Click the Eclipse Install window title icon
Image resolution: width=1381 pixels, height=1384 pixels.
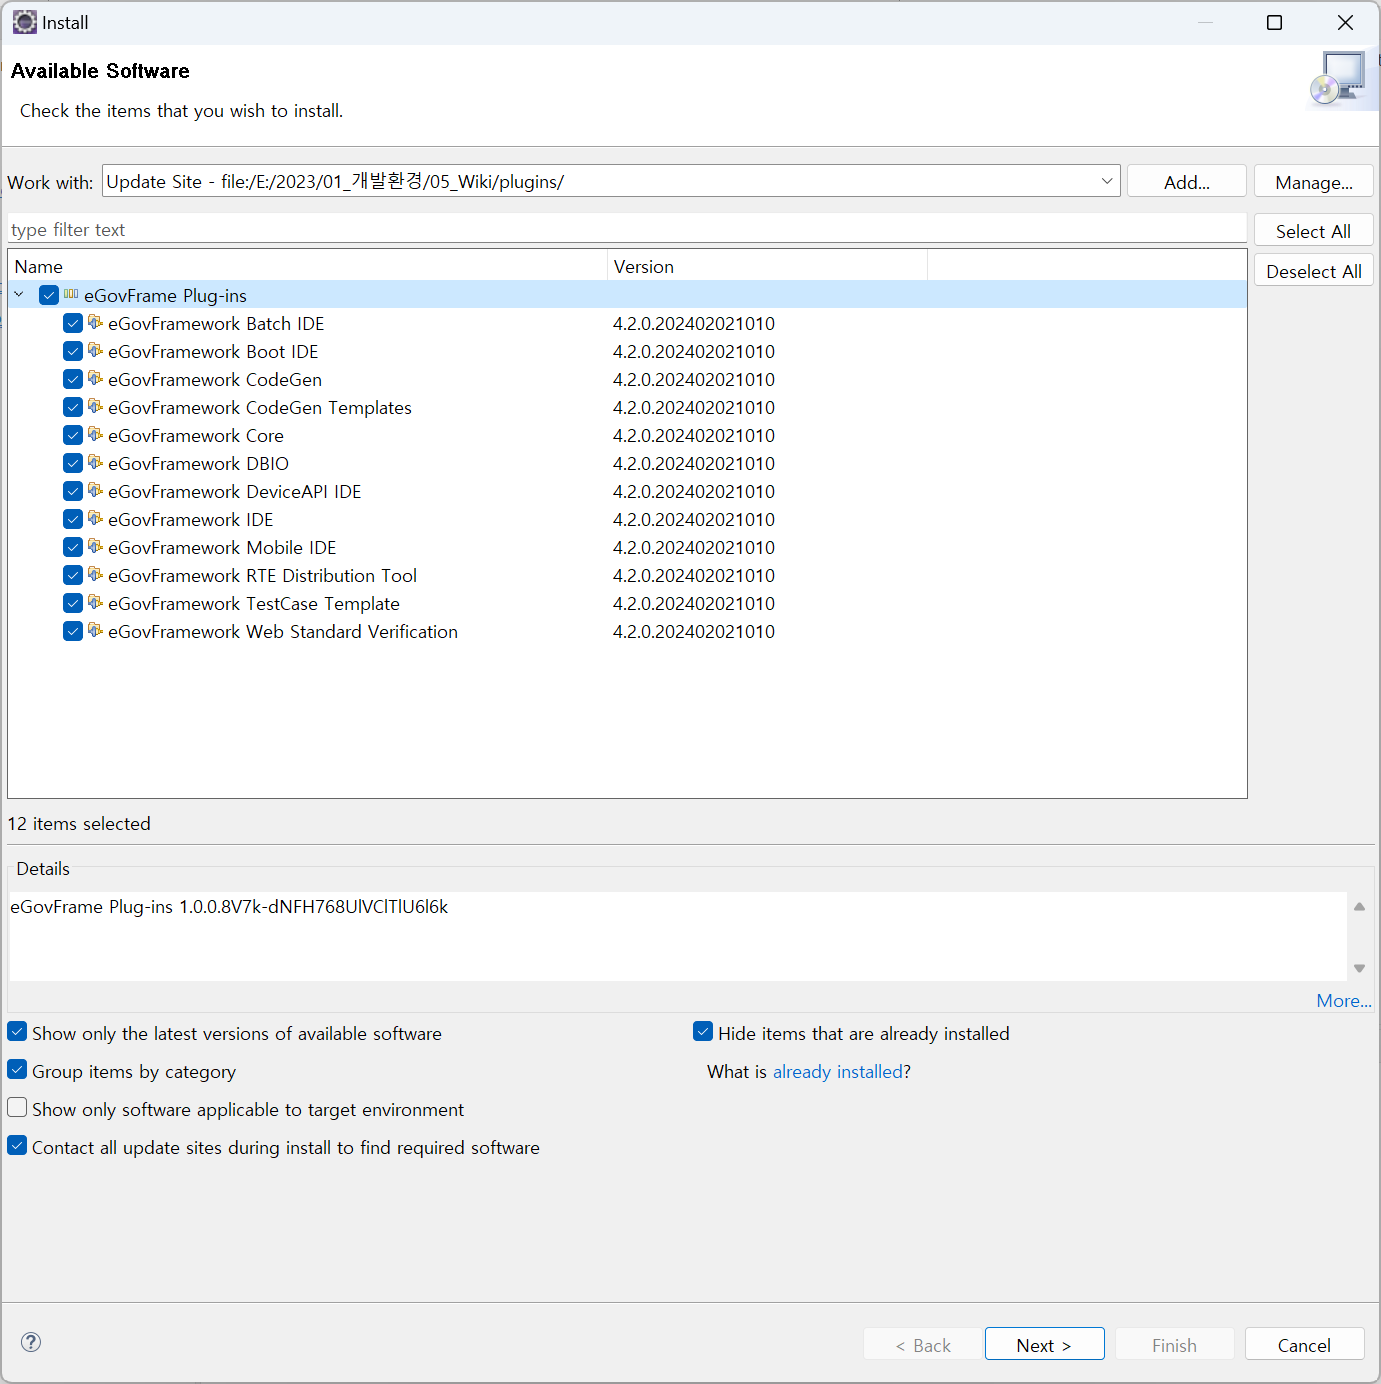pos(24,22)
